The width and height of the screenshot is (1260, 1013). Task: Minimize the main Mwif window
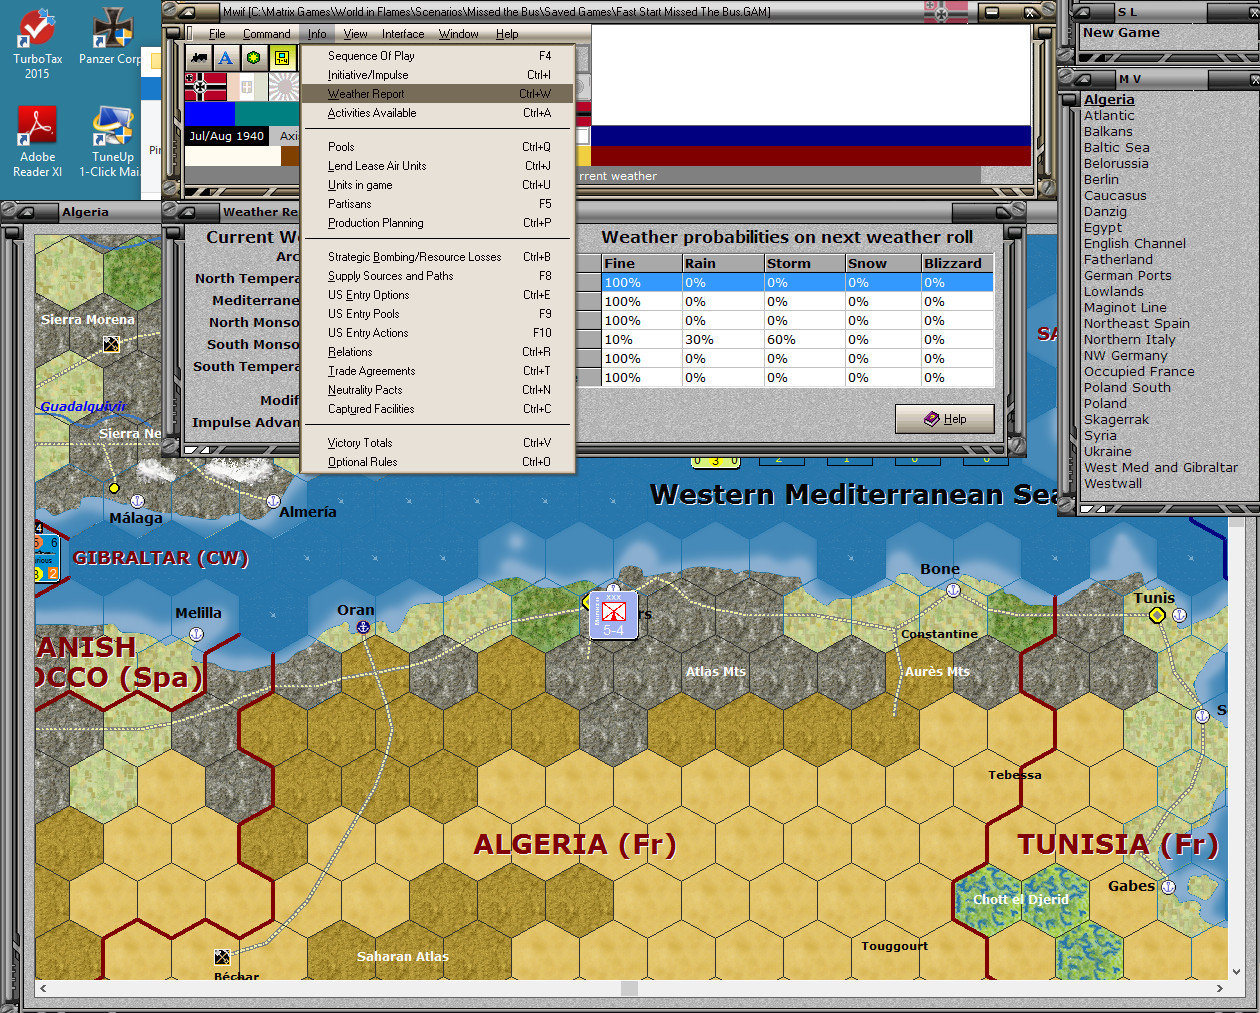(992, 12)
